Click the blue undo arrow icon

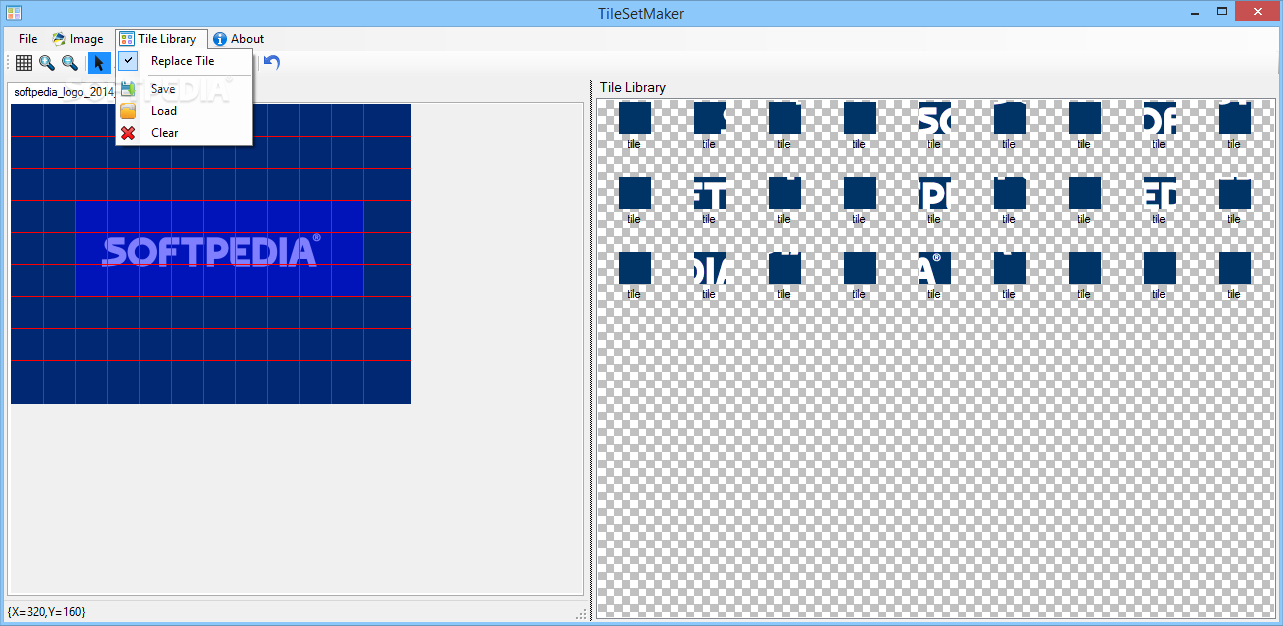pos(272,62)
